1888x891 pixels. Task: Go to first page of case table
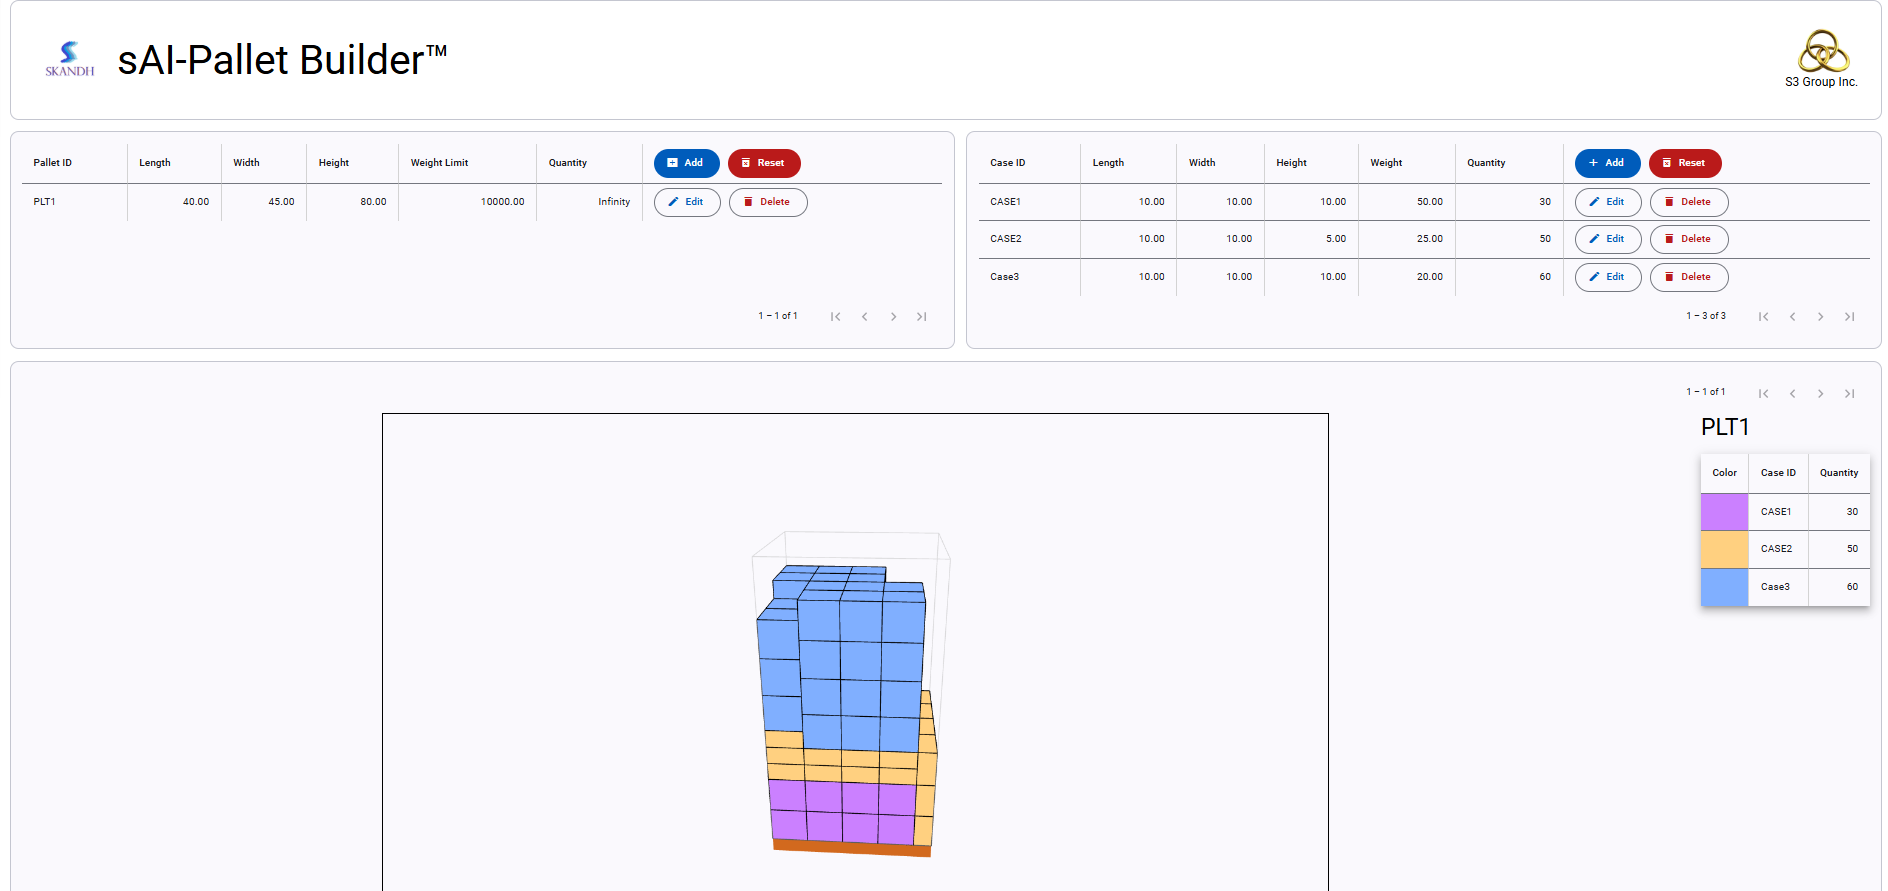[1764, 317]
